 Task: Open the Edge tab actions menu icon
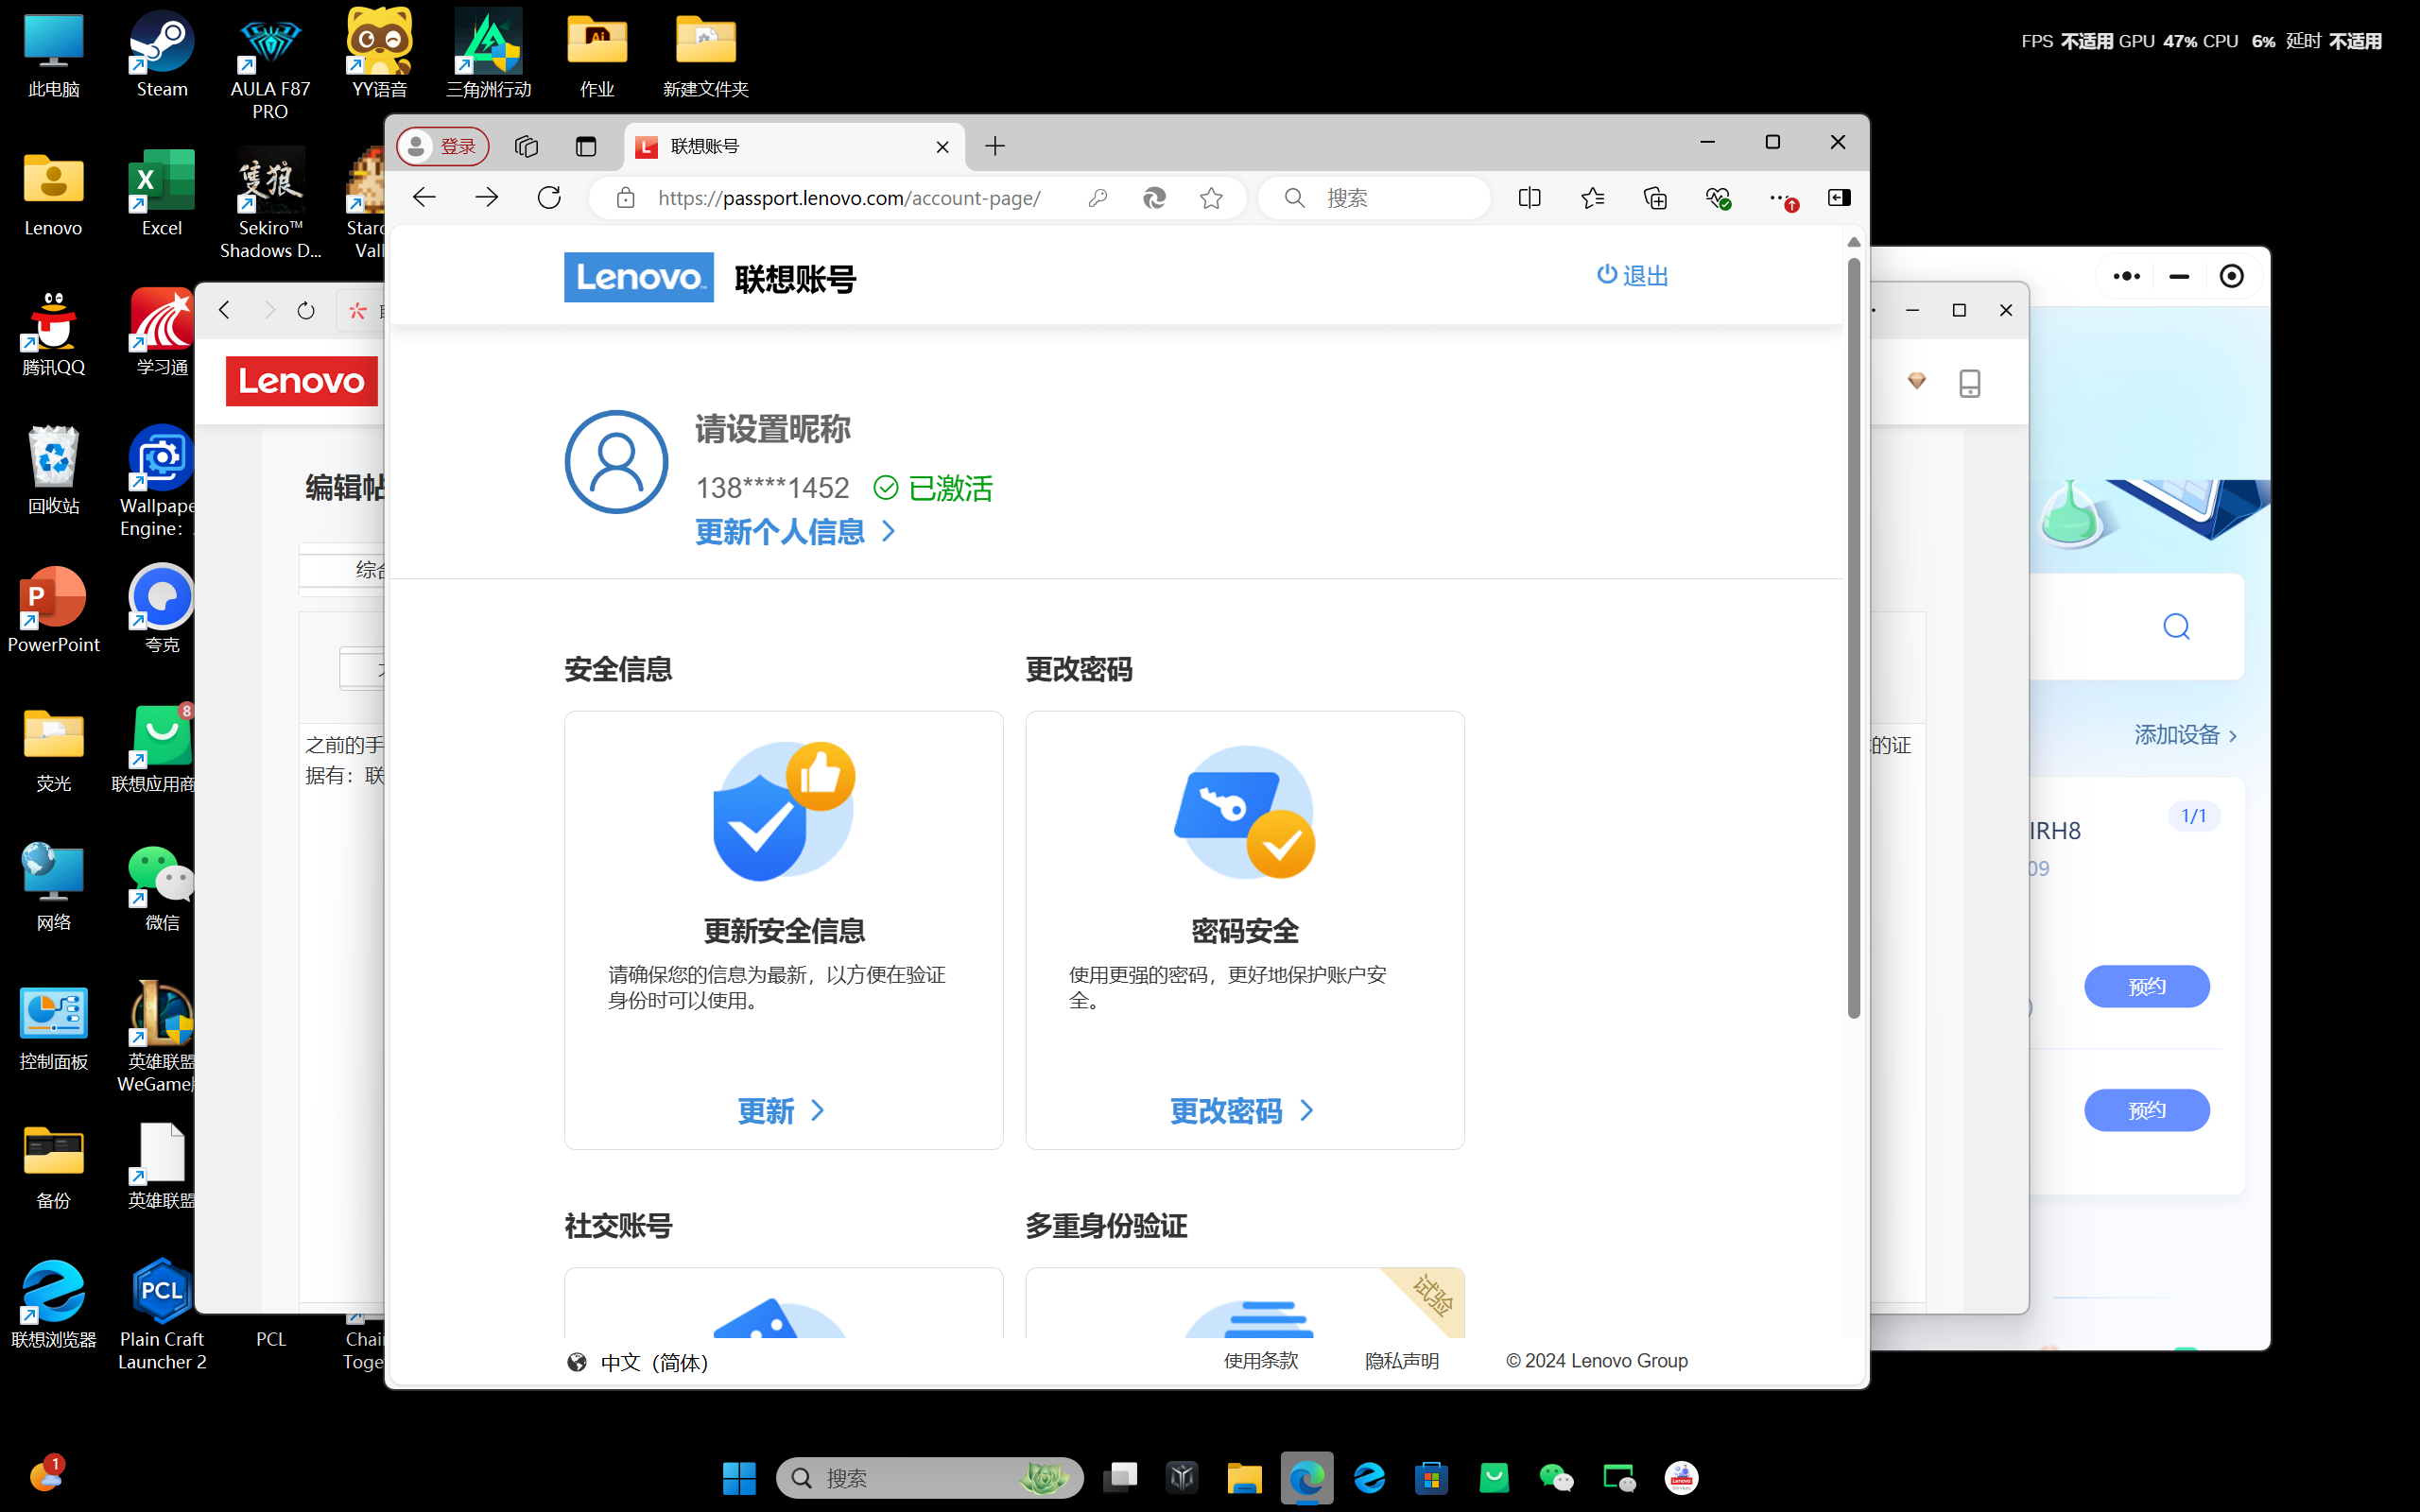586,147
